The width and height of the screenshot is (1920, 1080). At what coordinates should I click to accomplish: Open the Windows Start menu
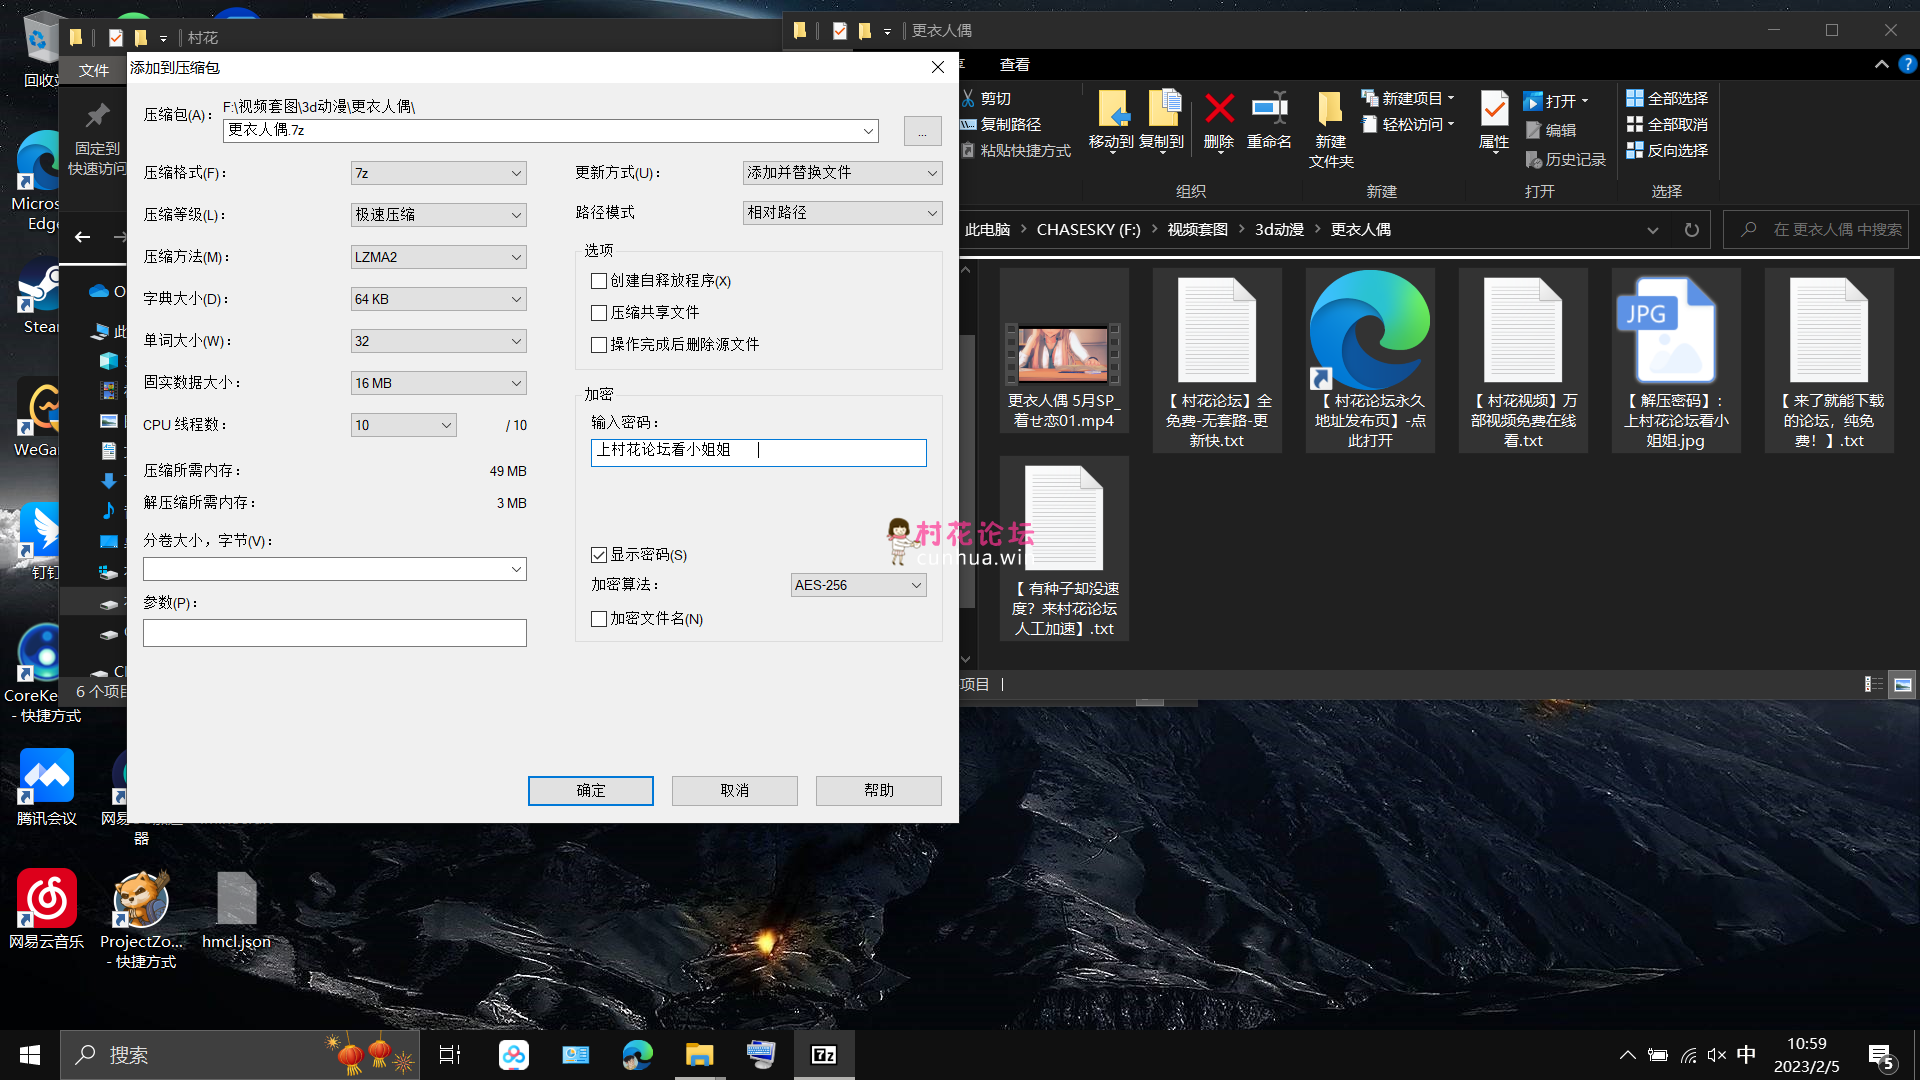30,1055
